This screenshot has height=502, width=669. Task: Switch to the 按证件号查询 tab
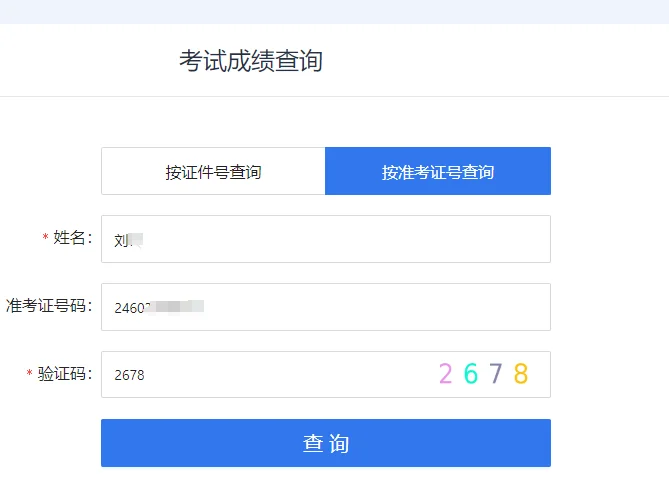click(x=213, y=172)
